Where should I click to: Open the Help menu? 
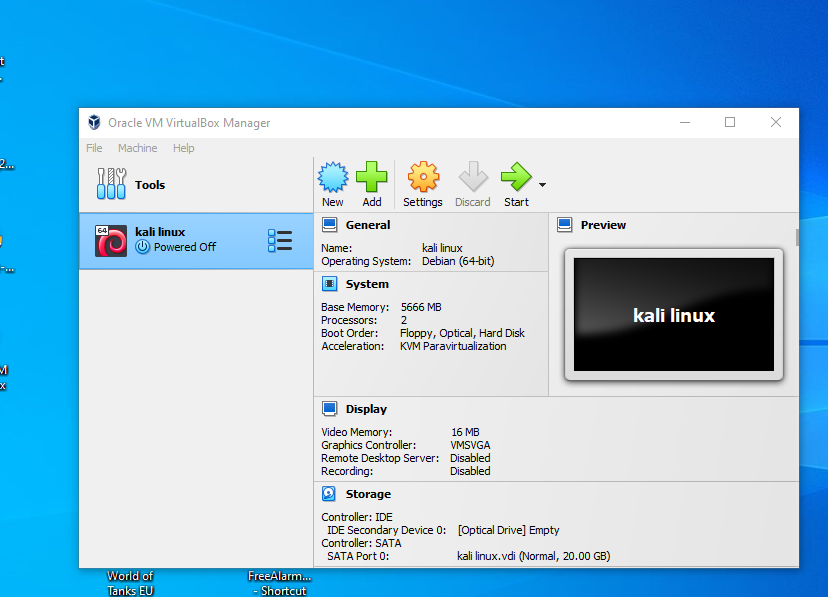184,148
